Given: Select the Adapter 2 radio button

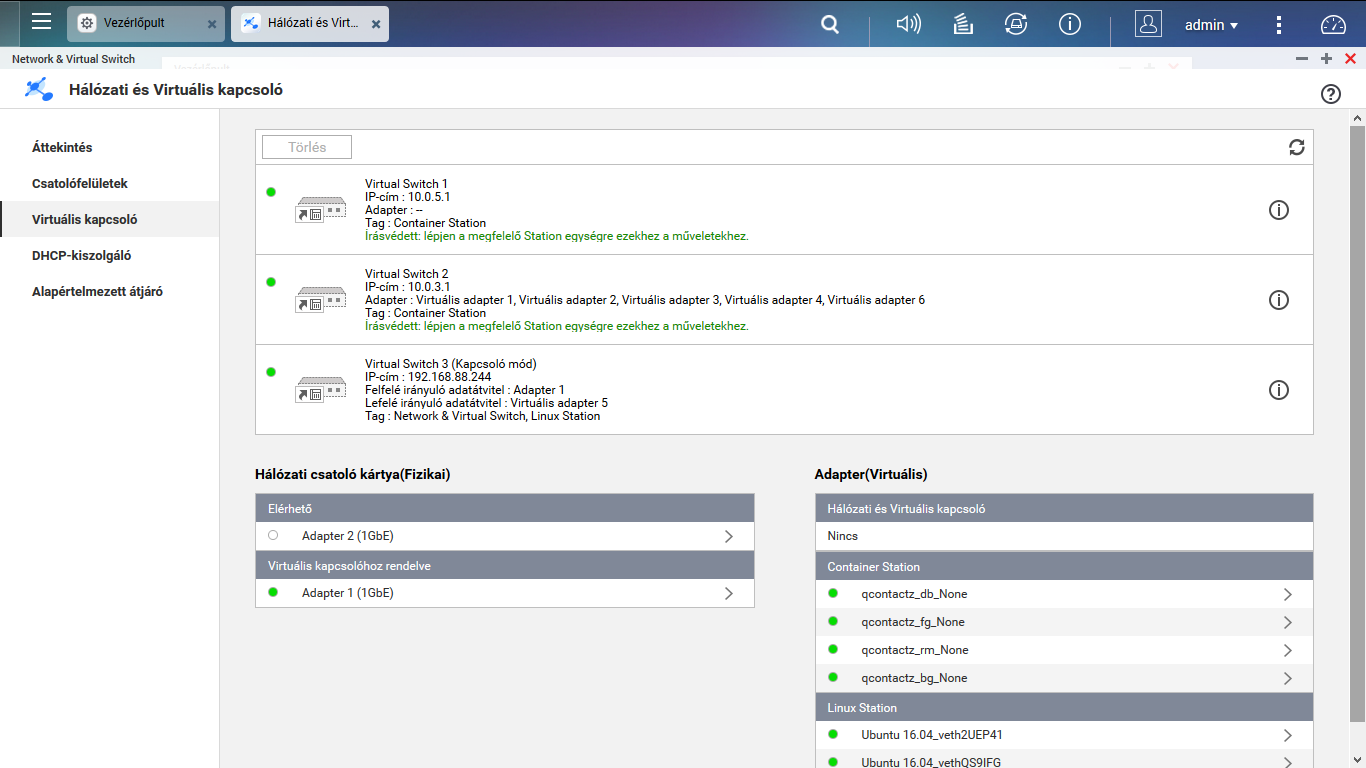Looking at the screenshot, I should tap(273, 535).
